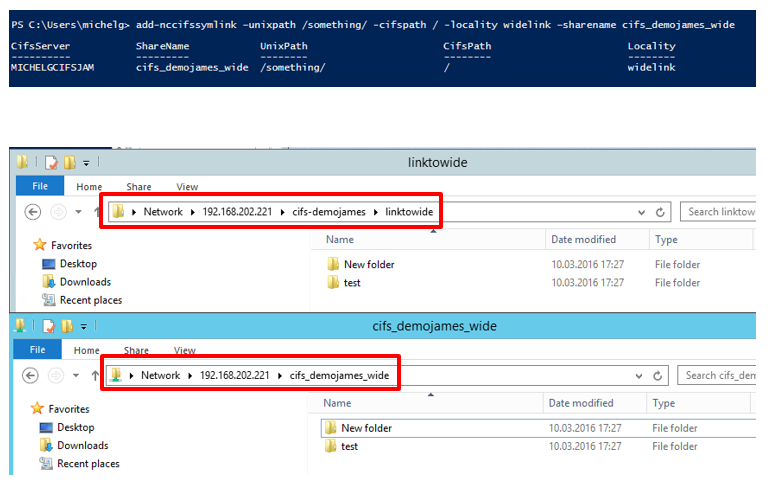Select Favorites in cifs_demojames_wide navigation pane
The height and width of the screenshot is (483, 776).
(69, 409)
